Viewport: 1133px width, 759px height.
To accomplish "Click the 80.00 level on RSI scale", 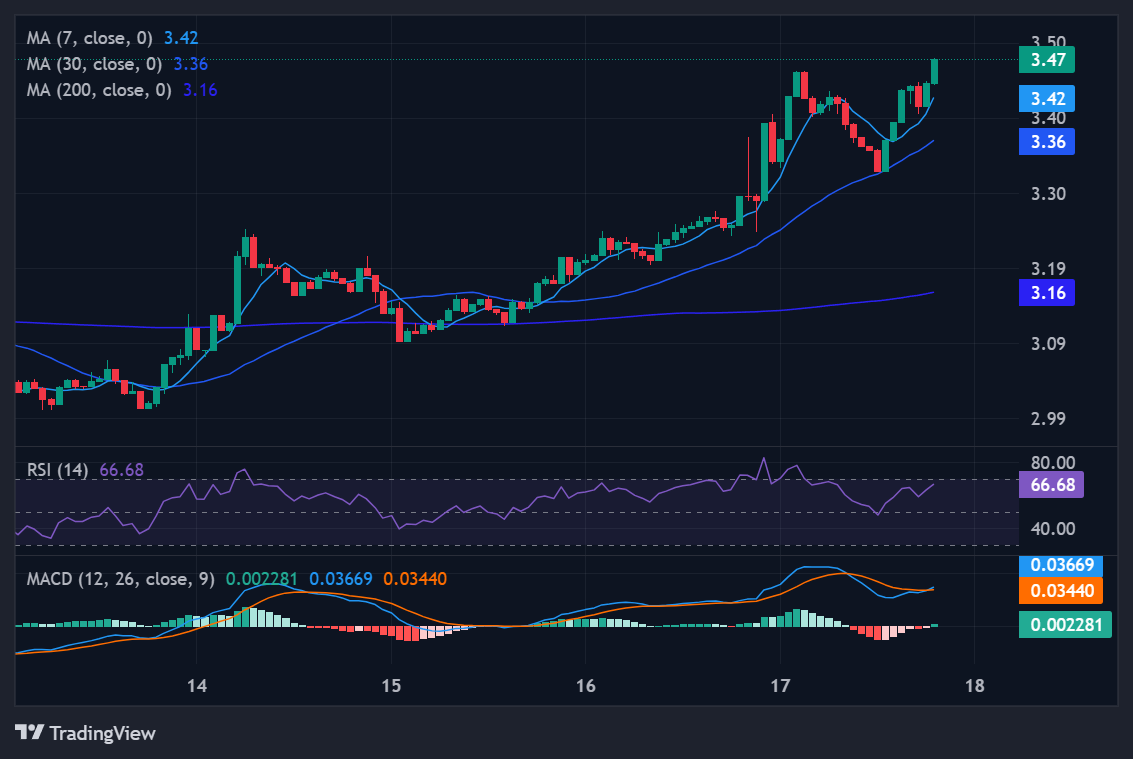I will coord(1051,463).
